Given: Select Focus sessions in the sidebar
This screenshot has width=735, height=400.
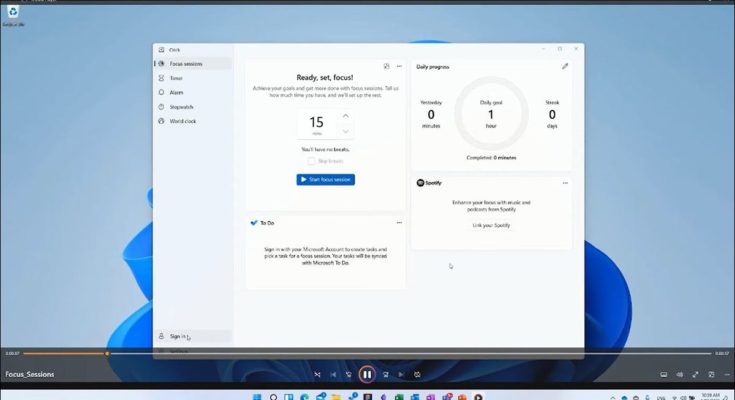Looking at the screenshot, I should (185, 64).
